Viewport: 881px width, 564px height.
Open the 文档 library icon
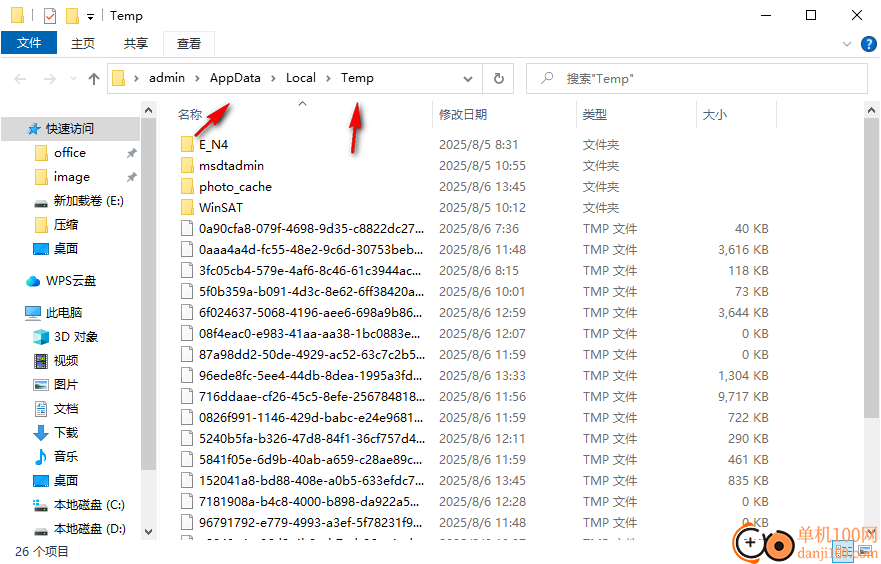41,409
